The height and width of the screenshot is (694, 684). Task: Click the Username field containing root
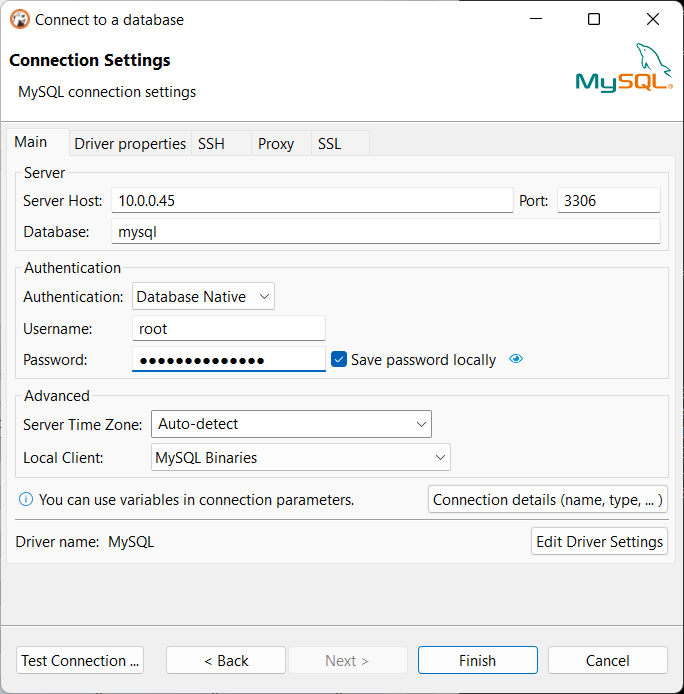click(228, 328)
